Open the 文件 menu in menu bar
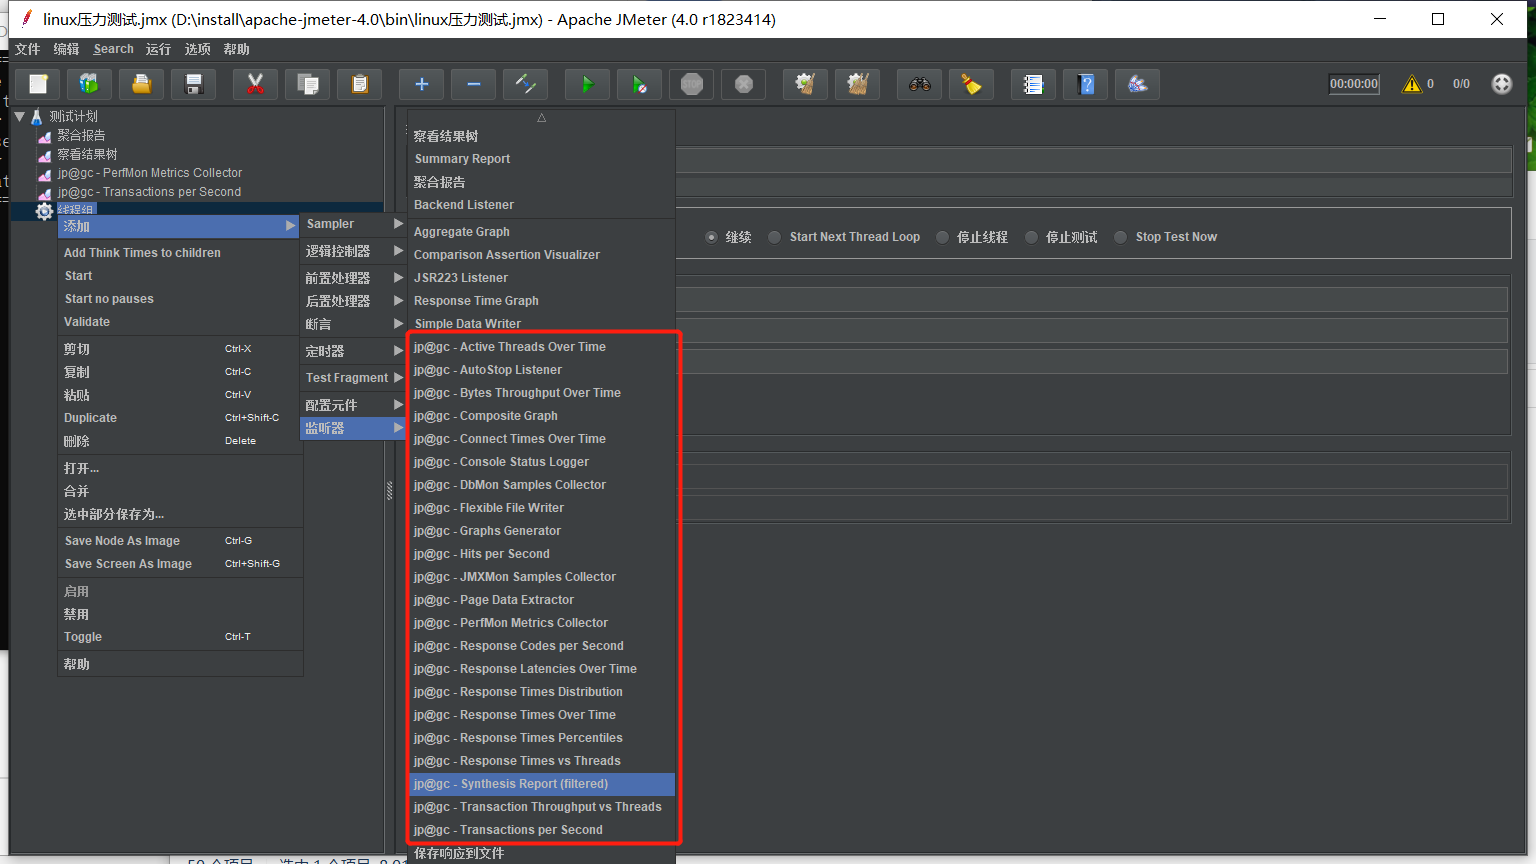The width and height of the screenshot is (1536, 864). tap(28, 49)
